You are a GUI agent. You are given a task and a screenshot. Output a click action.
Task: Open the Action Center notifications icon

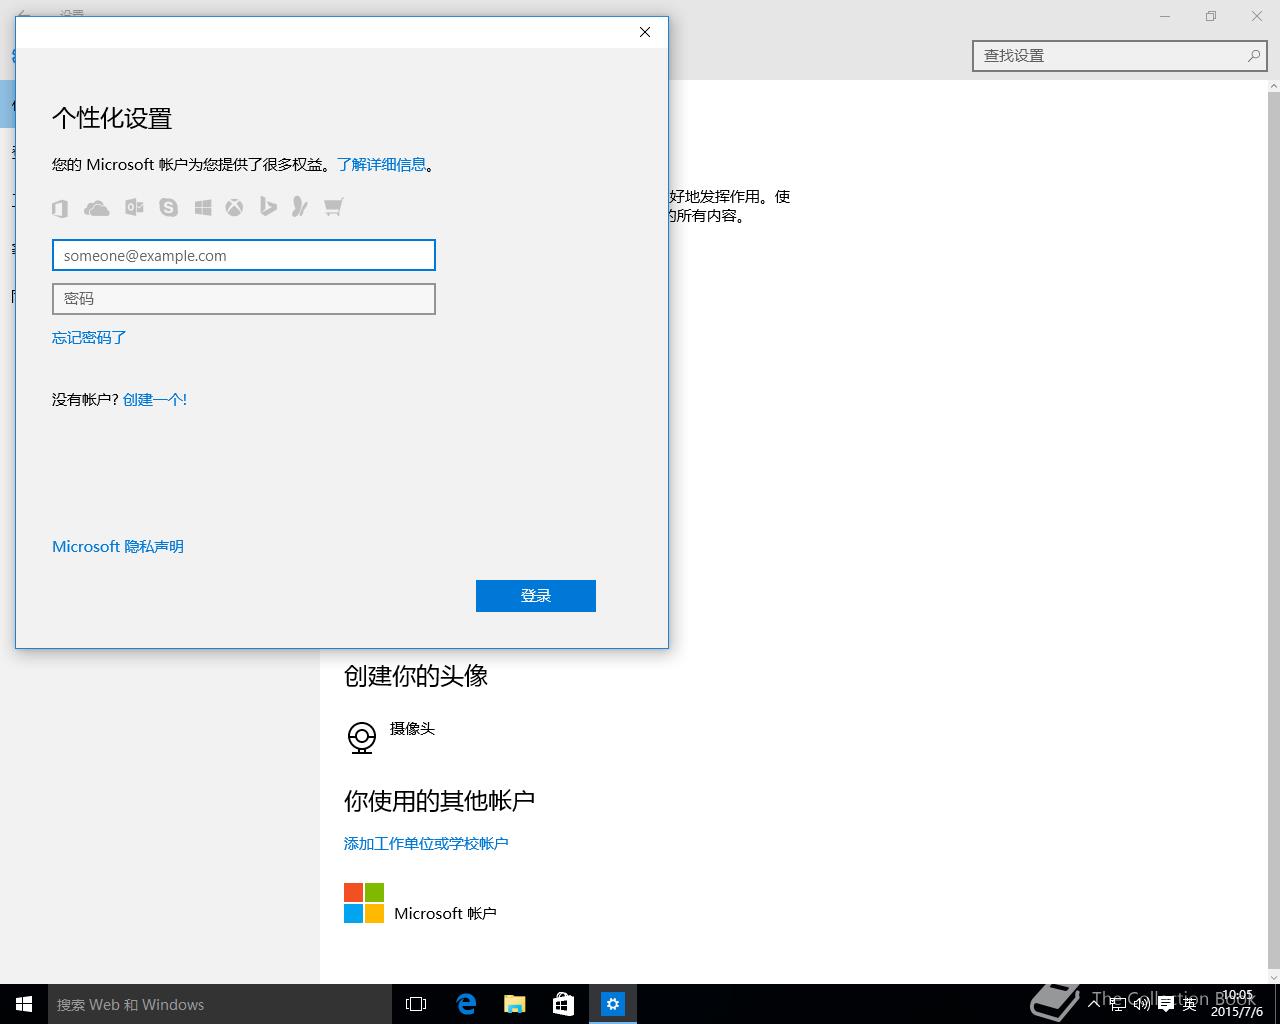[1165, 1005]
